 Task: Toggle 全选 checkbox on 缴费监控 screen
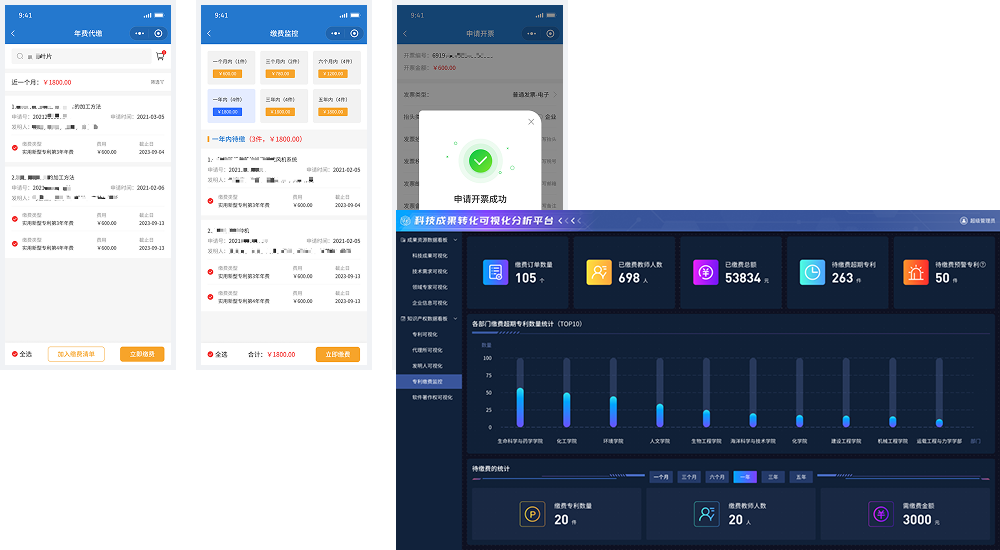point(210,354)
